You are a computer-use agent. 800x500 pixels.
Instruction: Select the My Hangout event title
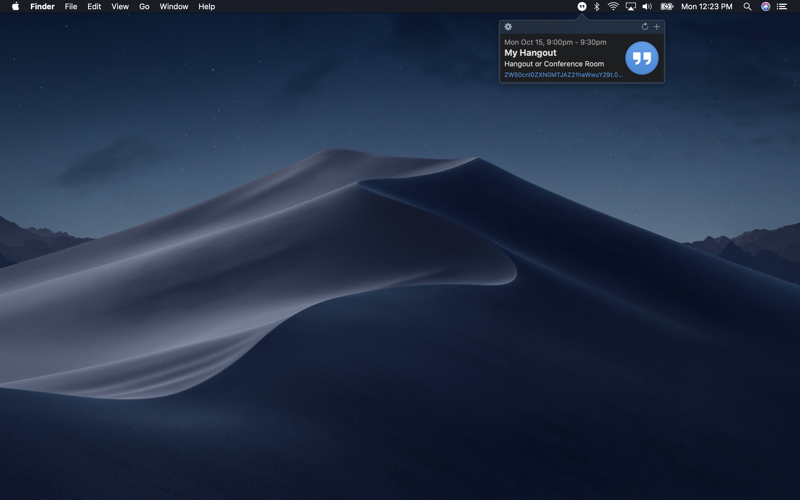click(530, 53)
